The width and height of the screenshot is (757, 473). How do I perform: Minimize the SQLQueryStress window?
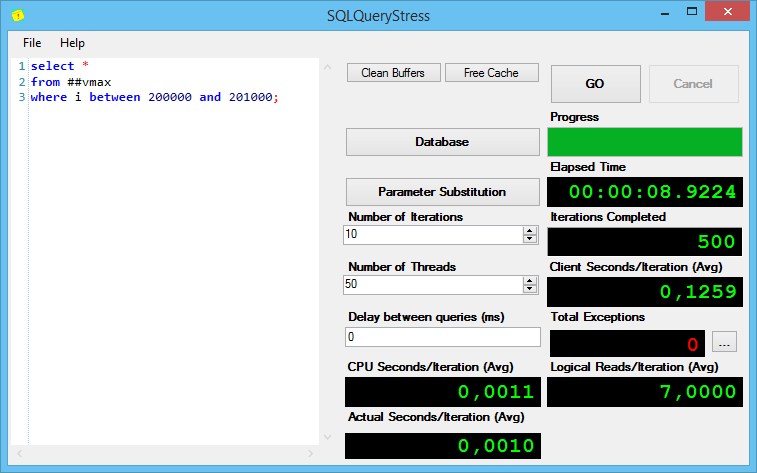(x=665, y=12)
